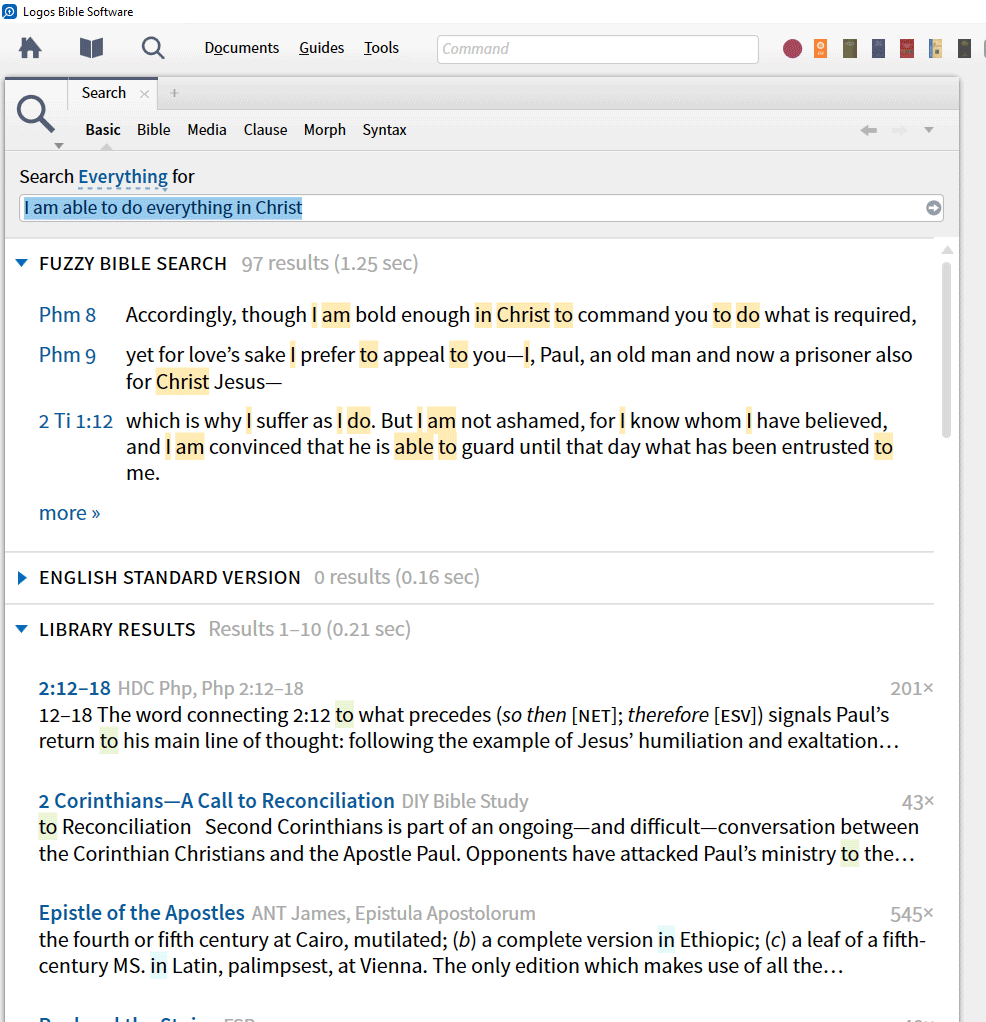Image resolution: width=986 pixels, height=1022 pixels.
Task: Select the Search tab
Action: [x=104, y=93]
